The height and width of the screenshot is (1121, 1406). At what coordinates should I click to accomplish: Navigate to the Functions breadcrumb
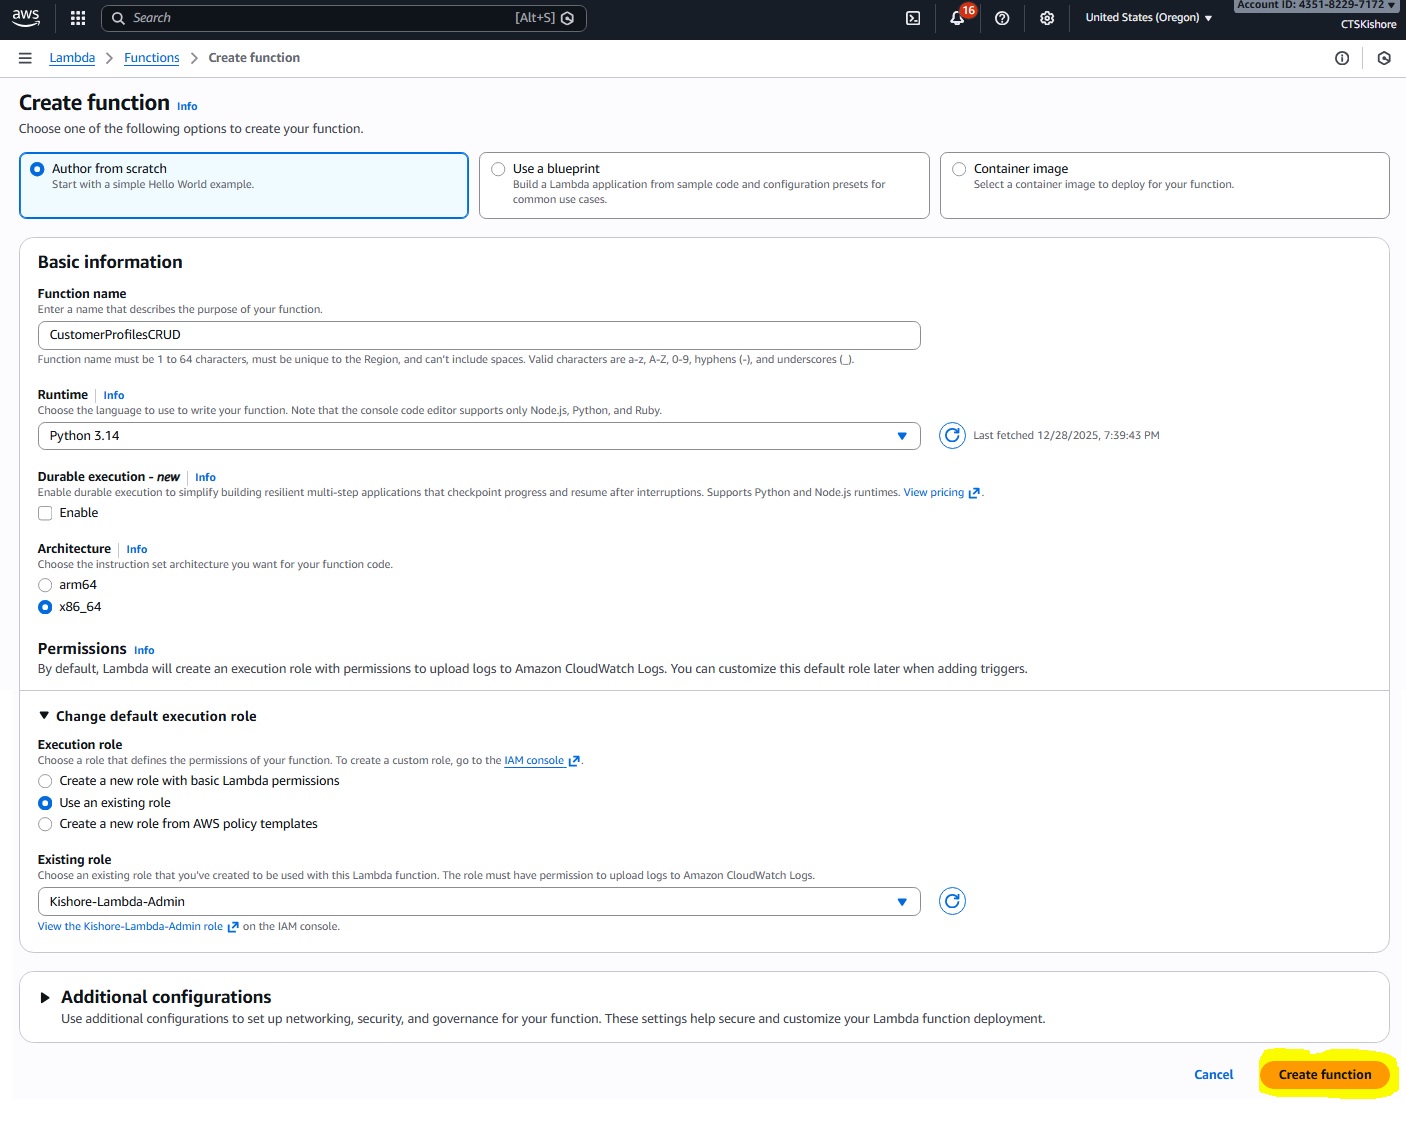[151, 58]
